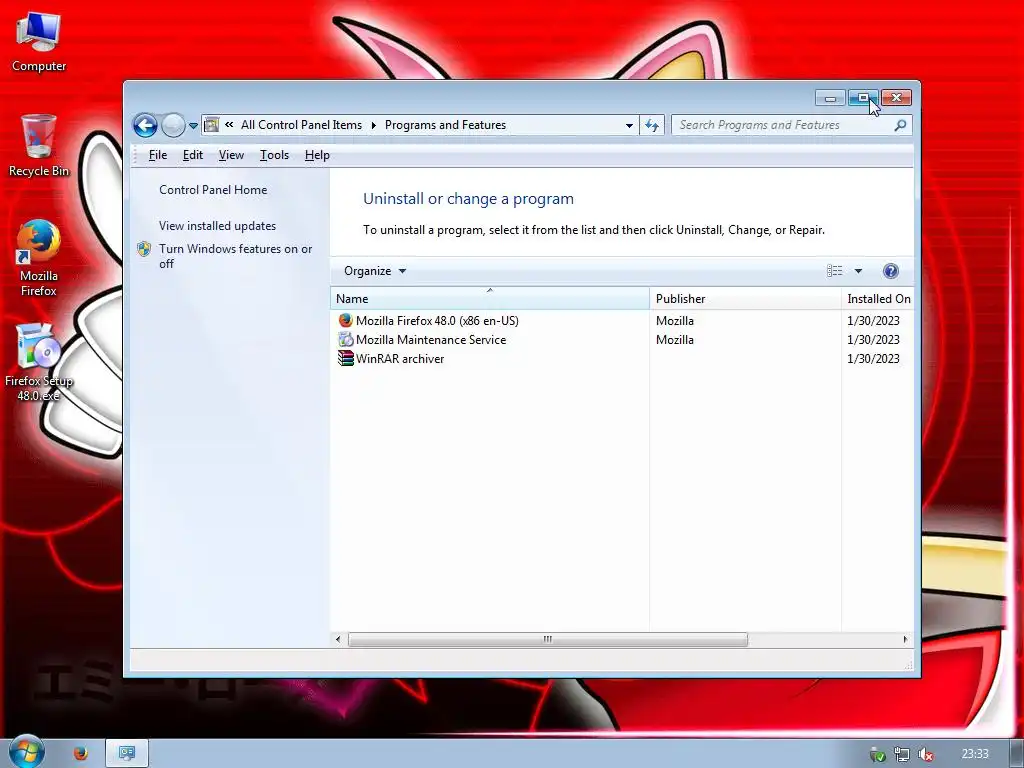The height and width of the screenshot is (768, 1024).
Task: Select Mozilla Firefox 48.0 (x86 en-US) entry
Action: (437, 321)
